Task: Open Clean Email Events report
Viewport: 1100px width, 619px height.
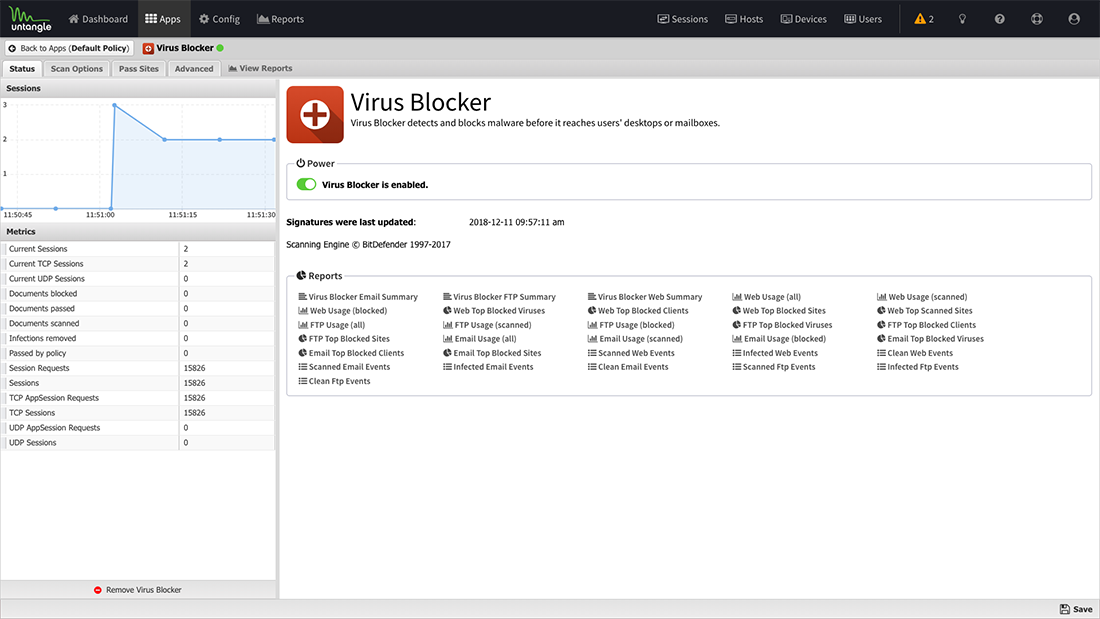Action: tap(628, 367)
